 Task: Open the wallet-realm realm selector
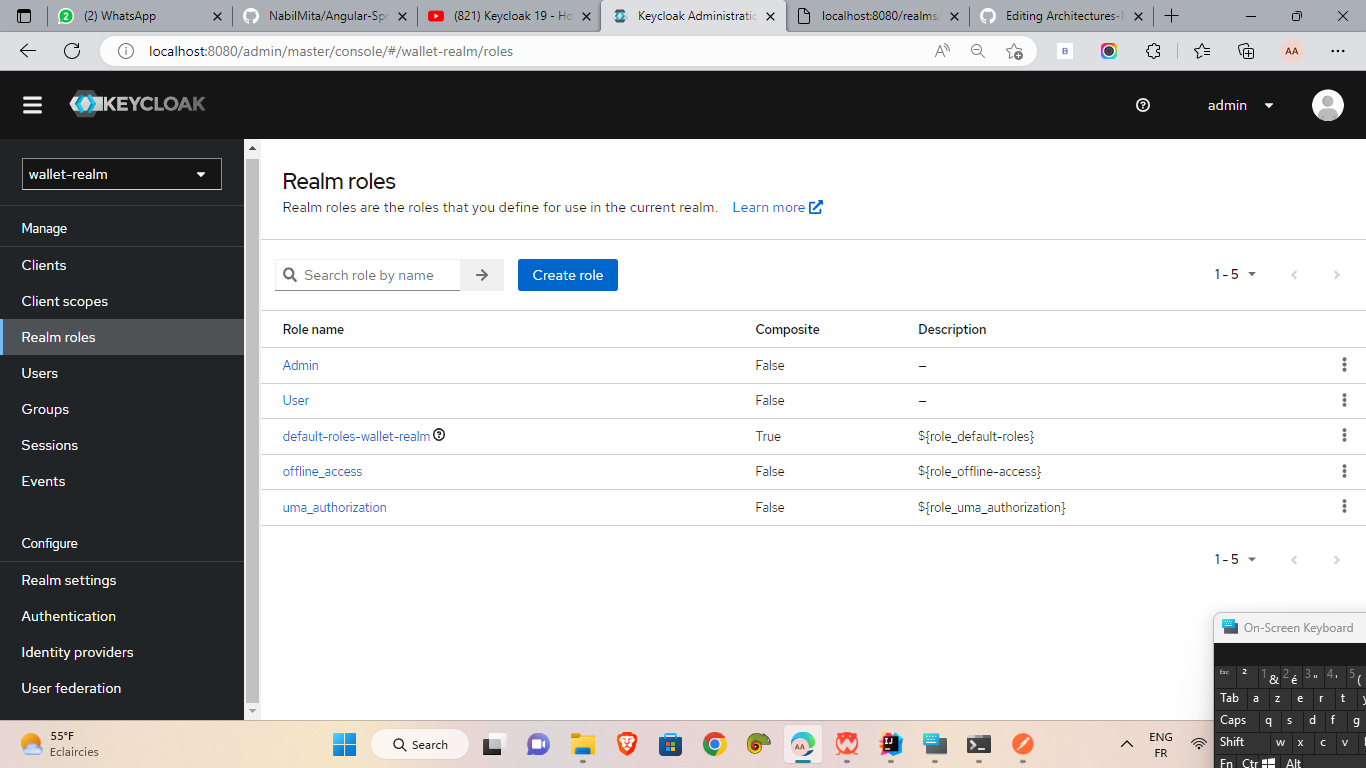pyautogui.click(x=120, y=173)
